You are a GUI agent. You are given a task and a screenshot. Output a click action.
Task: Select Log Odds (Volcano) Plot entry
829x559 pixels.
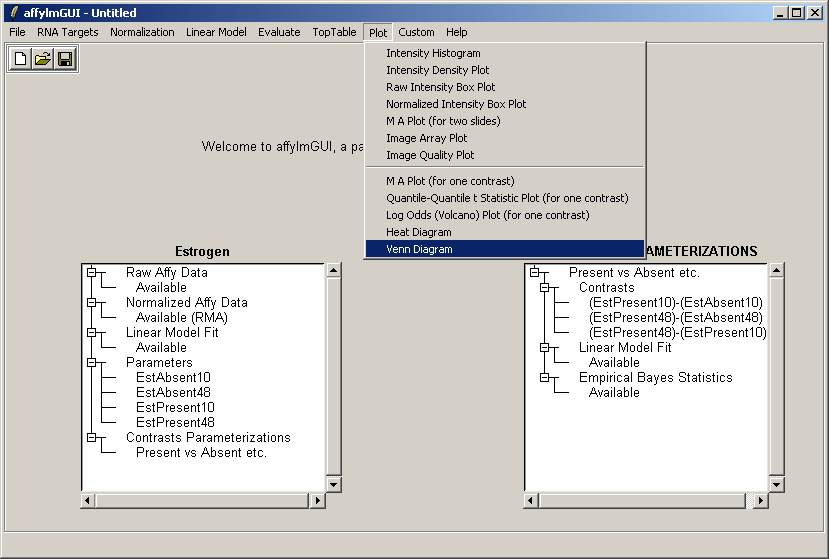click(x=487, y=215)
